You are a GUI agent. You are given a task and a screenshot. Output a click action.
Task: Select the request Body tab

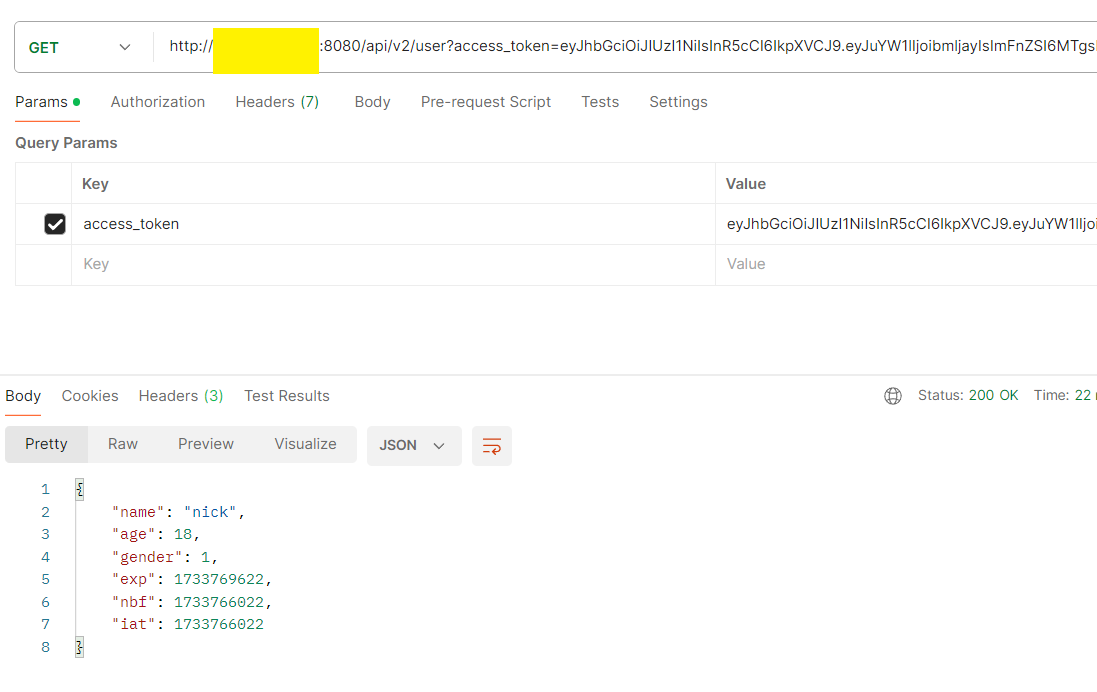point(372,102)
